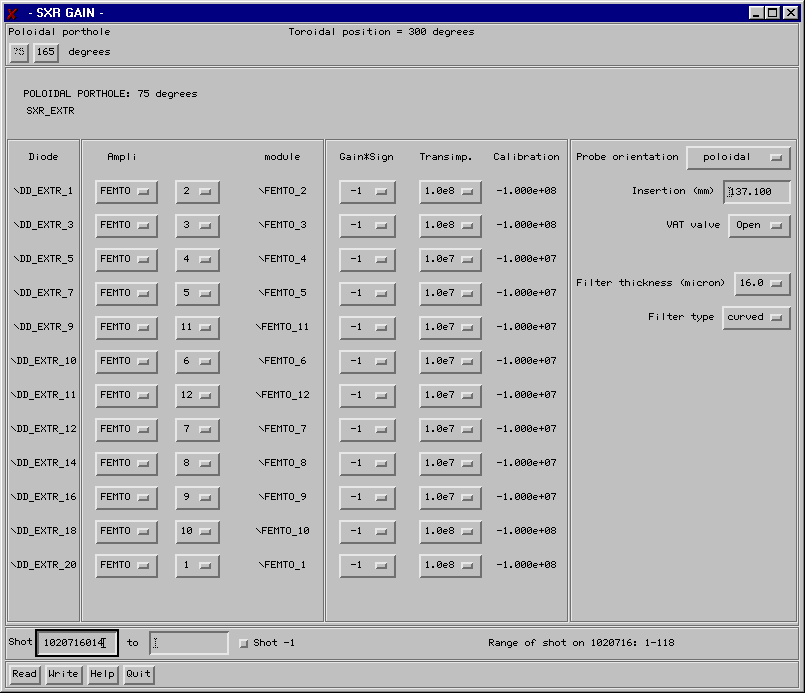Enable the Shot -1 checkbox
Viewport: 805px width, 693px height.
[244, 643]
